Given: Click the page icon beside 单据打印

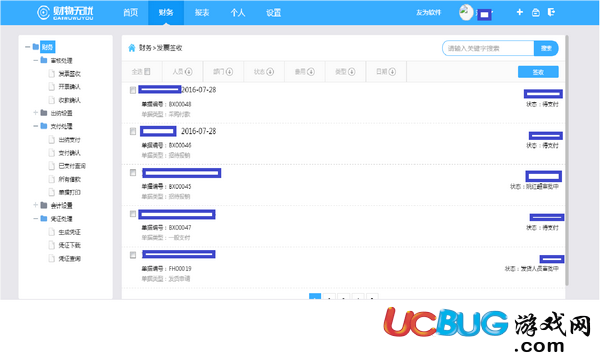Looking at the screenshot, I should point(52,192).
